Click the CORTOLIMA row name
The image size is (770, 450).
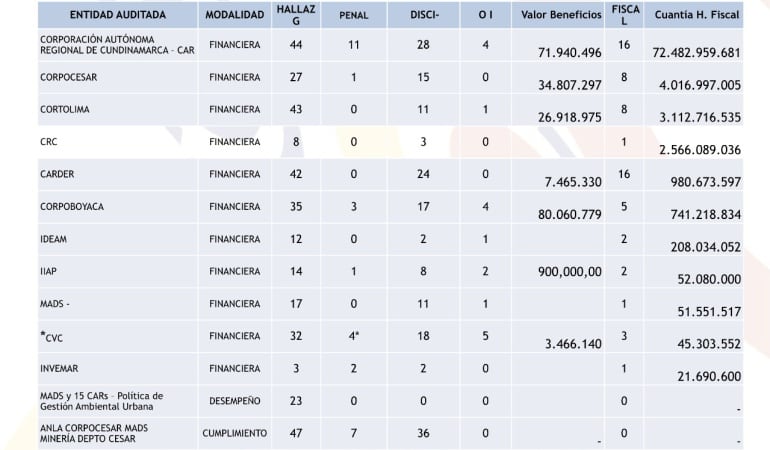67,109
